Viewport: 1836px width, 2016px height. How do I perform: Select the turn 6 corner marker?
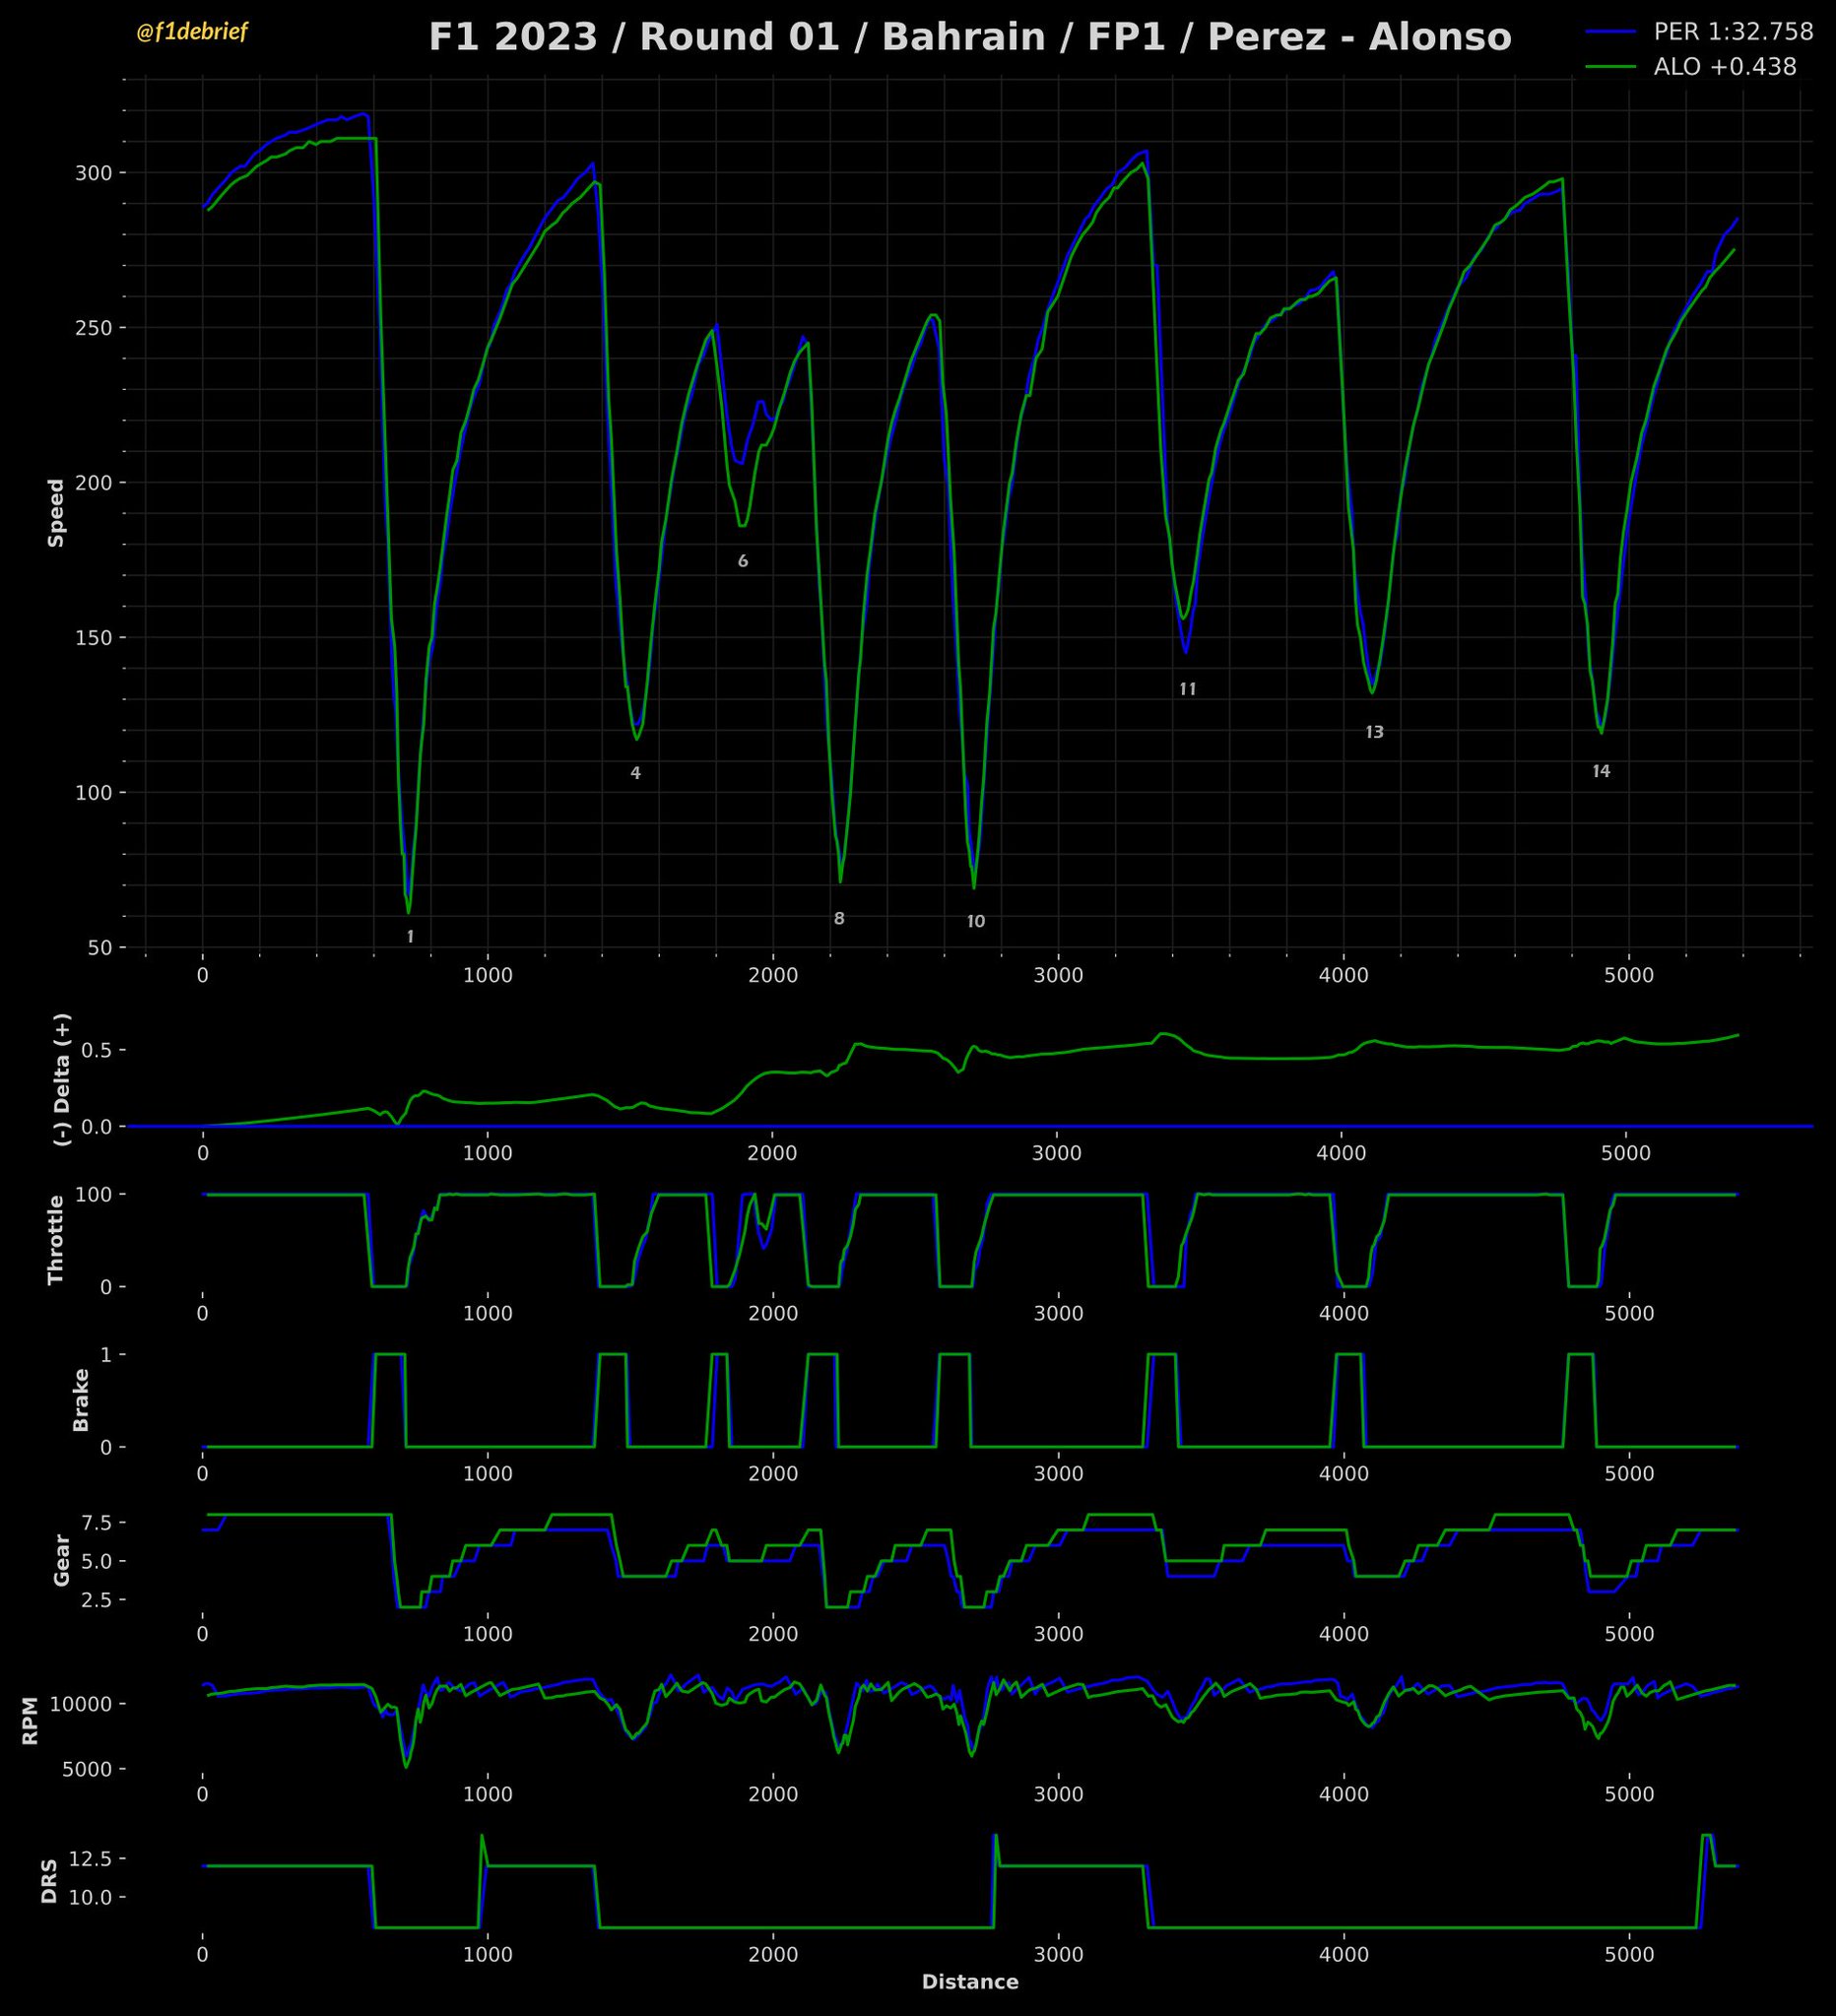pos(743,561)
